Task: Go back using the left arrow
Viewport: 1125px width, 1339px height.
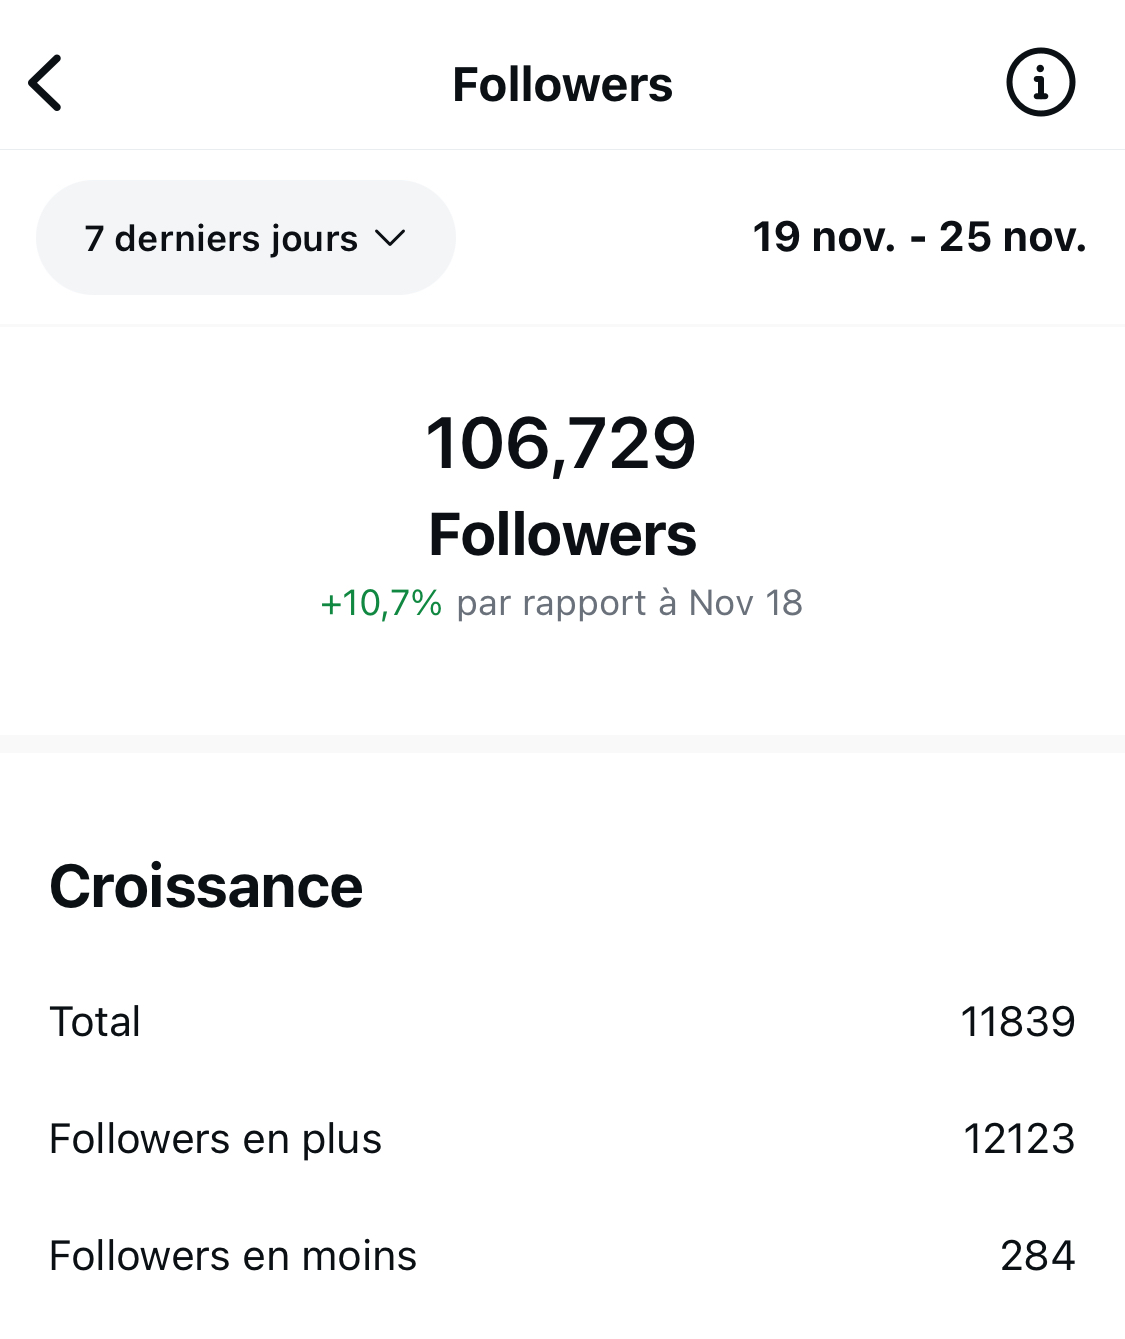Action: [45, 83]
